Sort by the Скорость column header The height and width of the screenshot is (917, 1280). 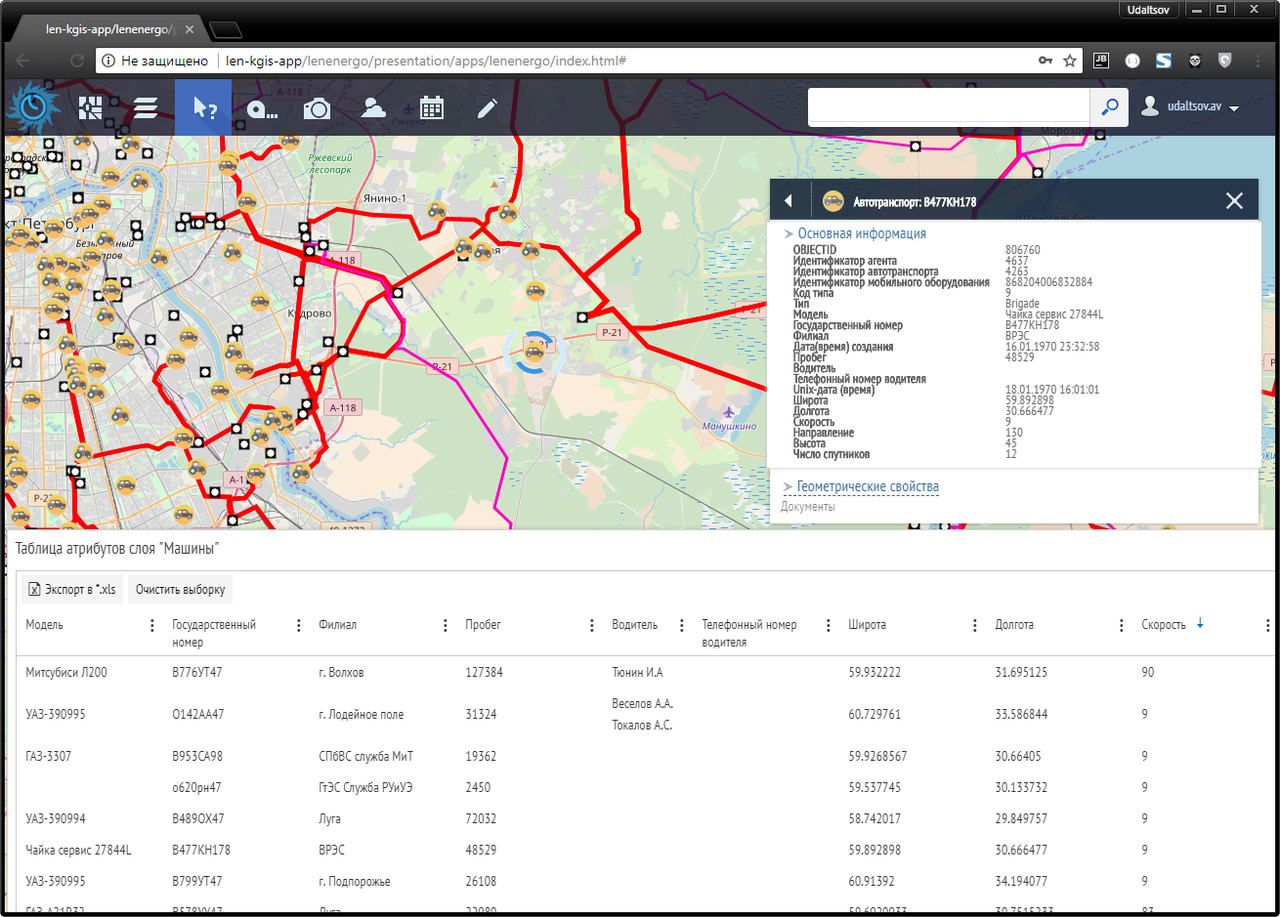click(x=1164, y=625)
